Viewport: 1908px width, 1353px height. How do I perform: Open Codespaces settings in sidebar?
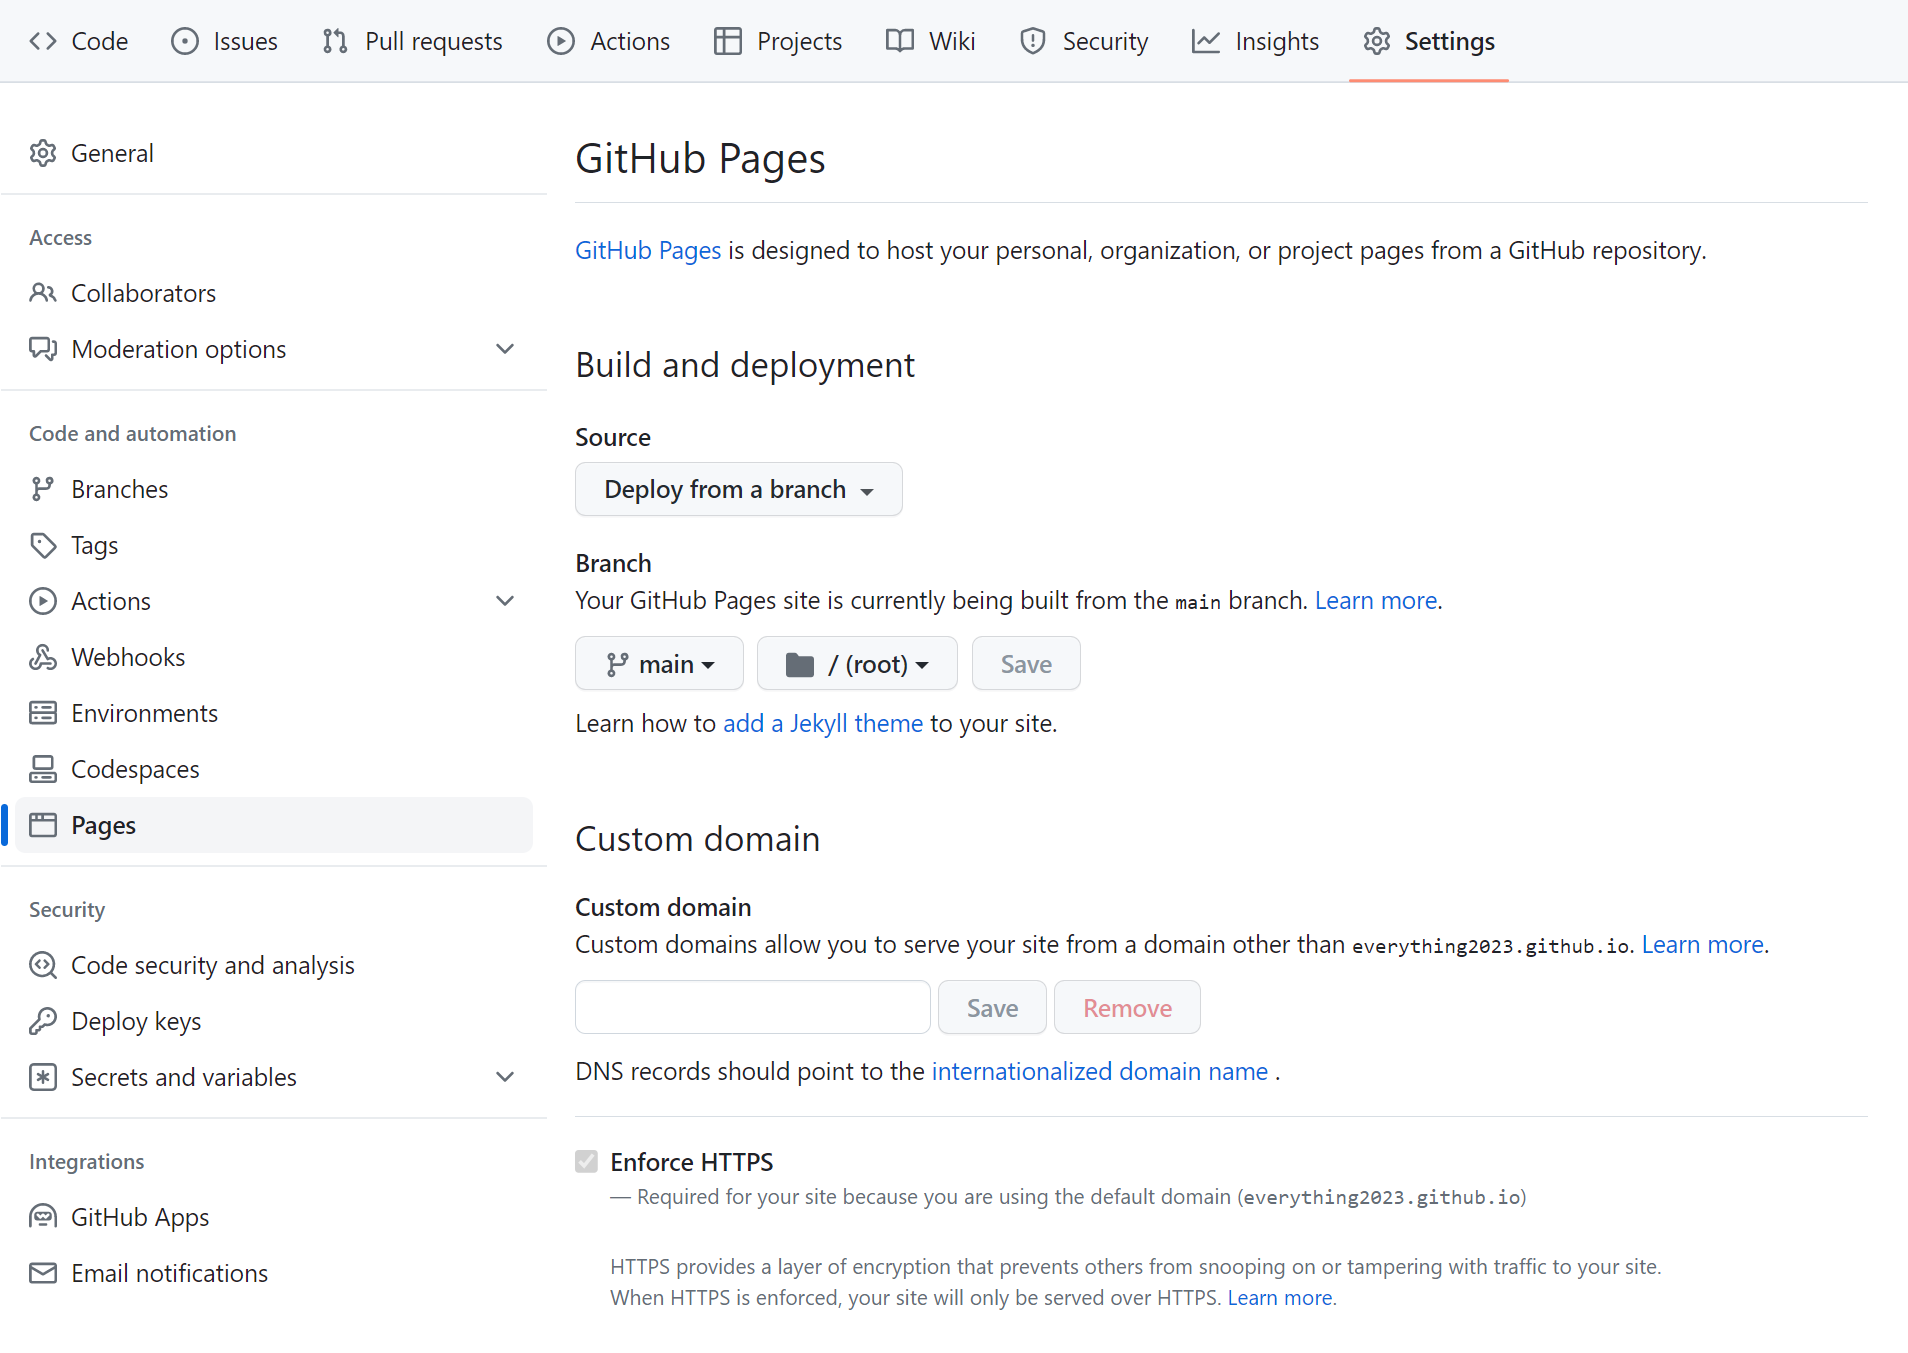[x=274, y=769]
